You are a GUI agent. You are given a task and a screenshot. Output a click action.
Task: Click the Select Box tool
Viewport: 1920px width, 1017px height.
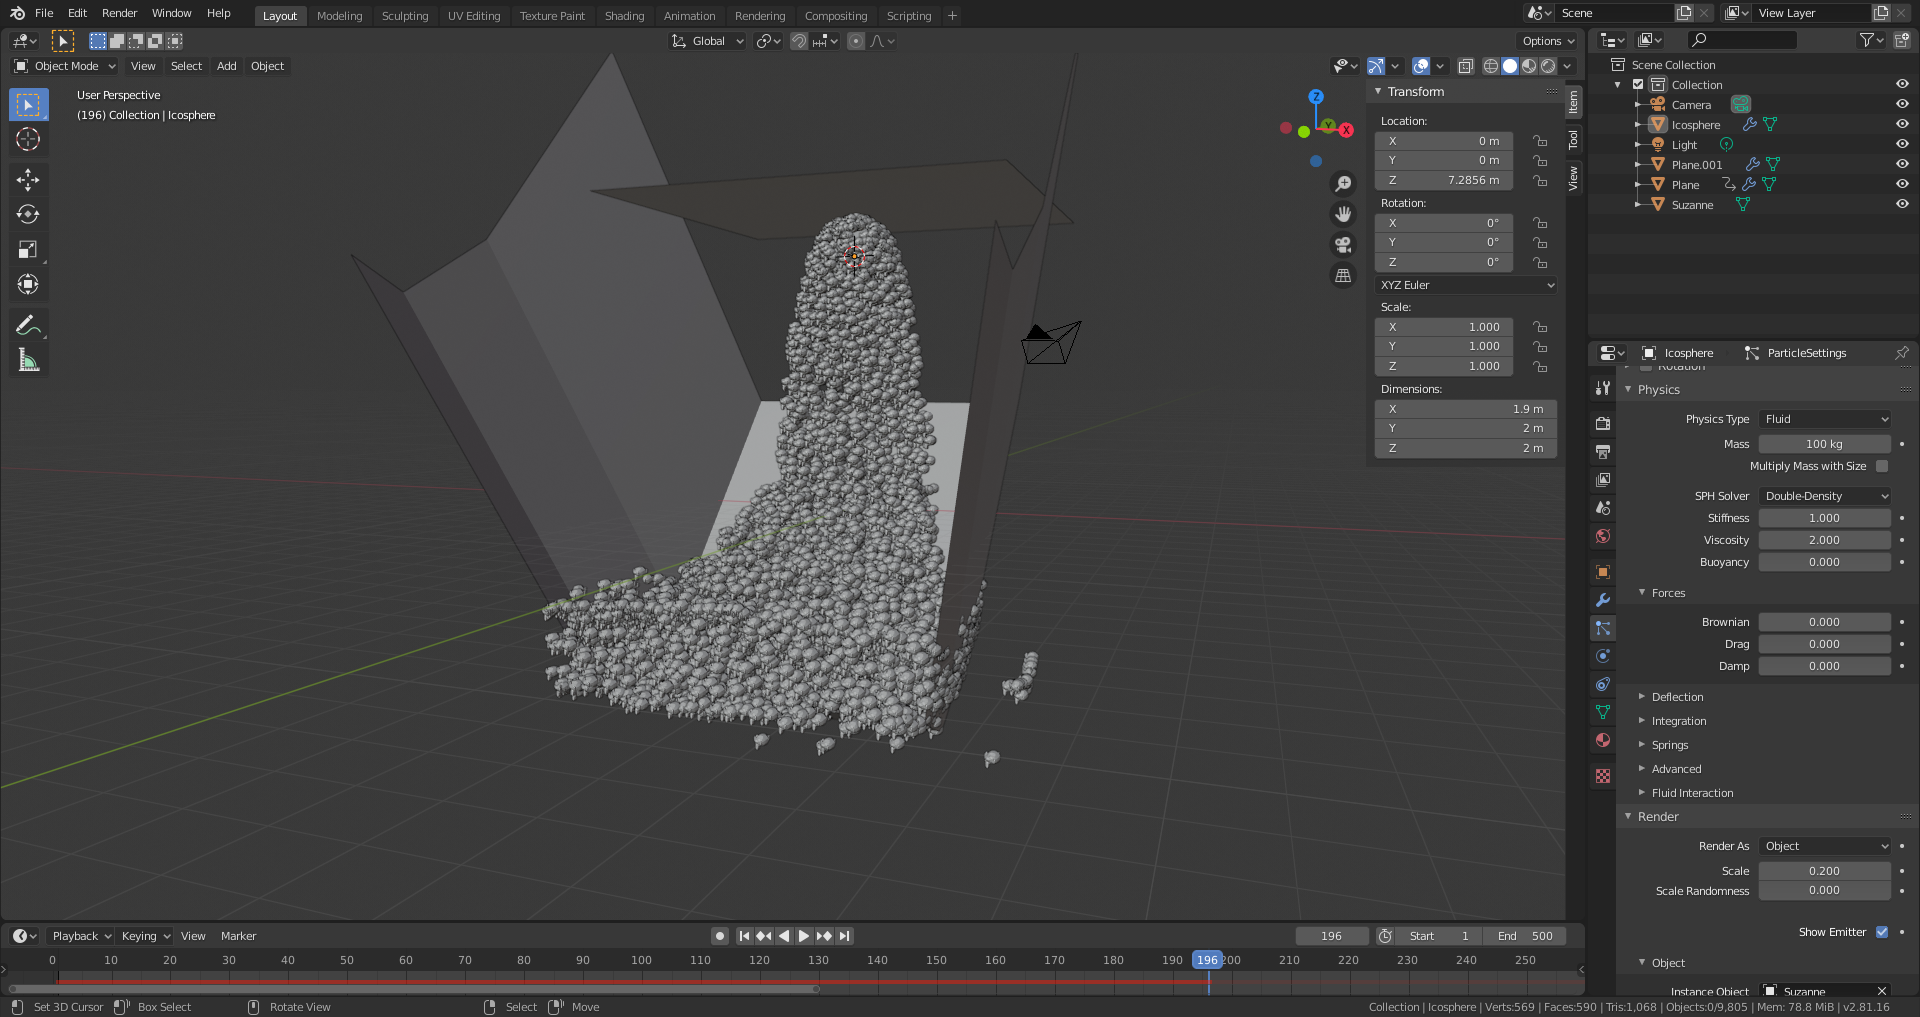[x=28, y=104]
